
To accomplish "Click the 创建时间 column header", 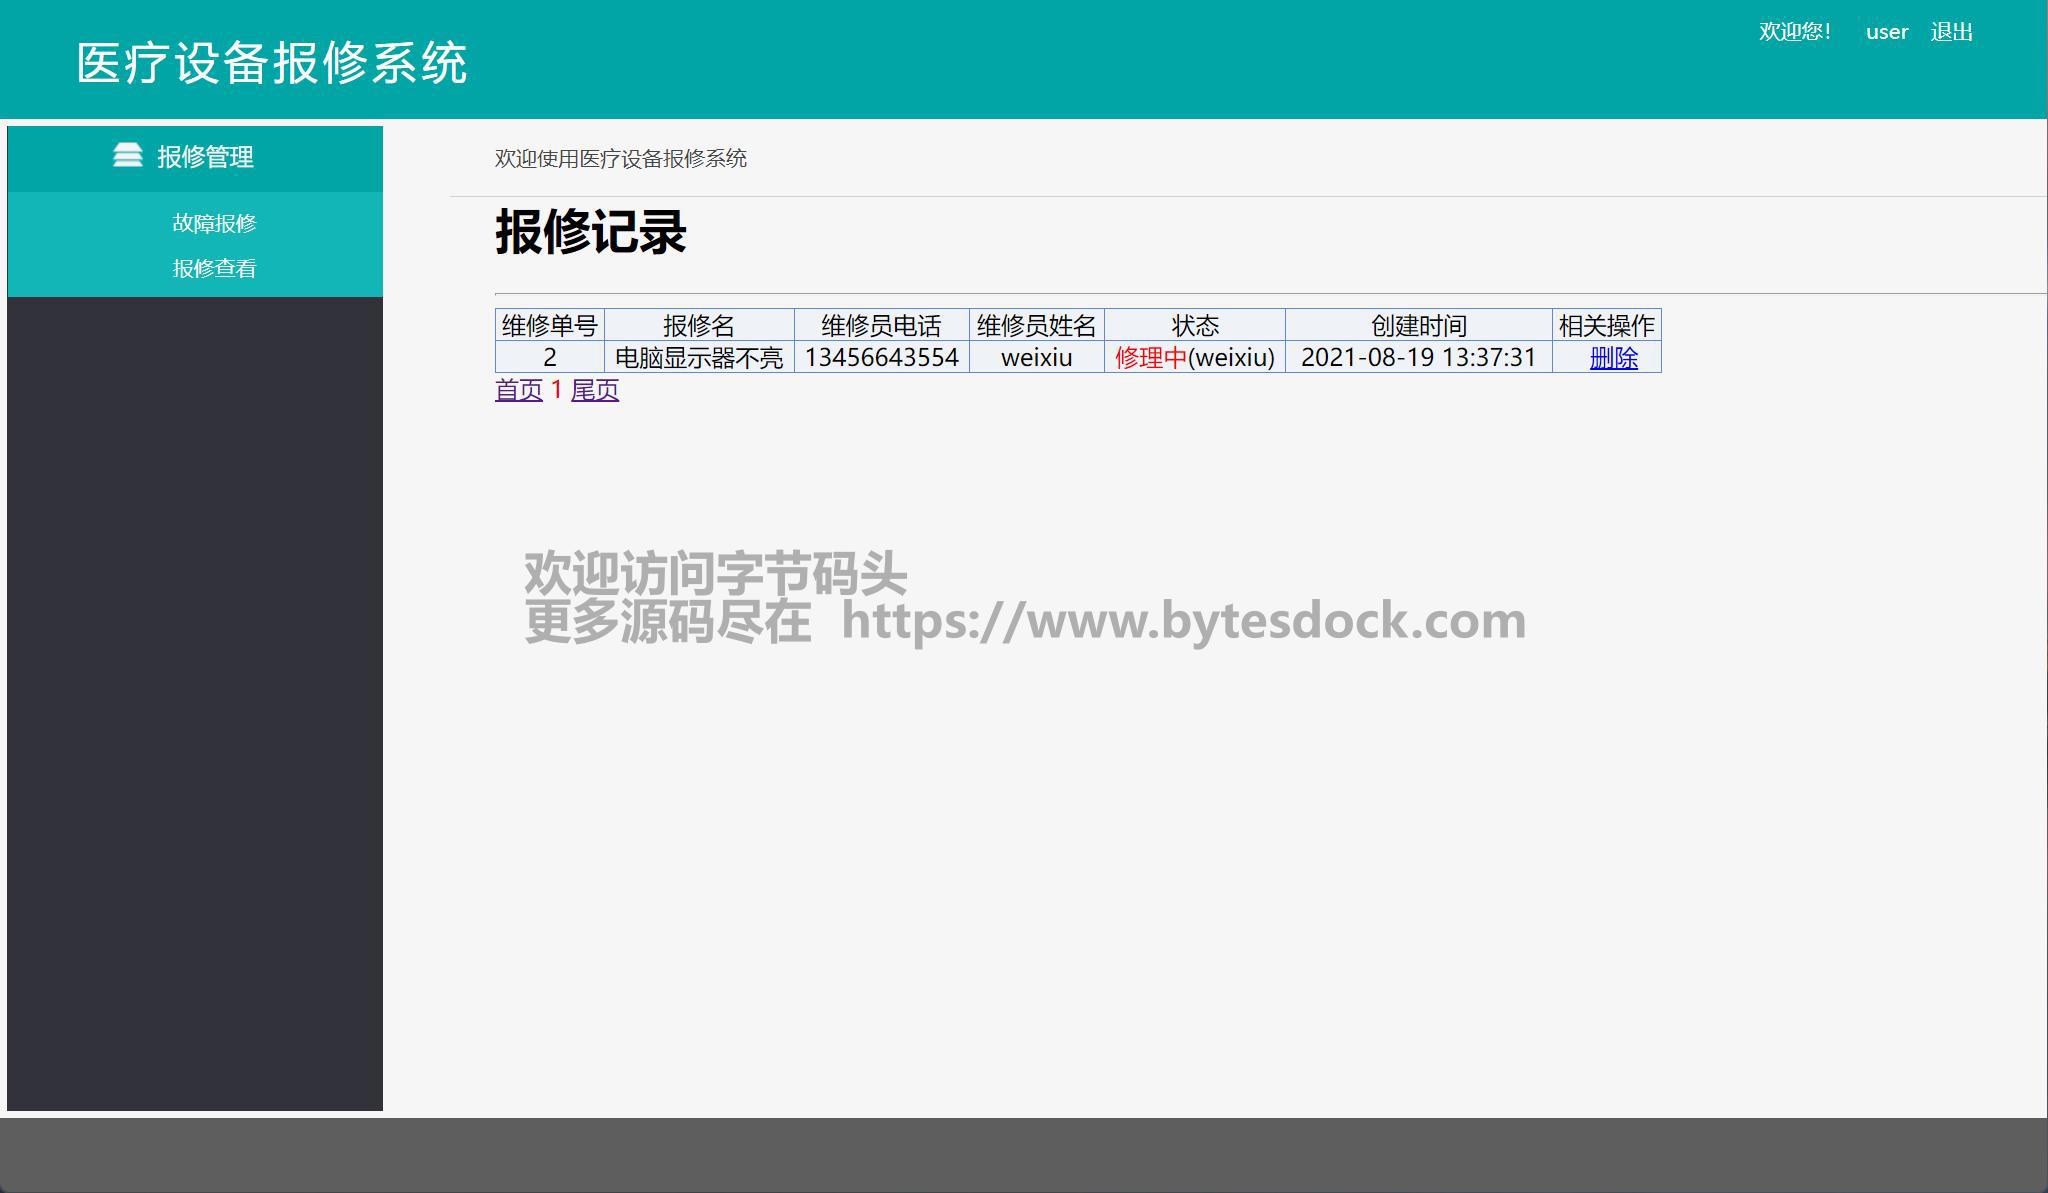I will coord(1417,325).
